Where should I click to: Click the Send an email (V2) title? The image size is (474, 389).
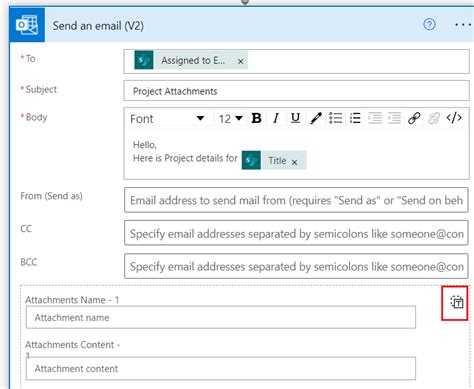tap(98, 26)
